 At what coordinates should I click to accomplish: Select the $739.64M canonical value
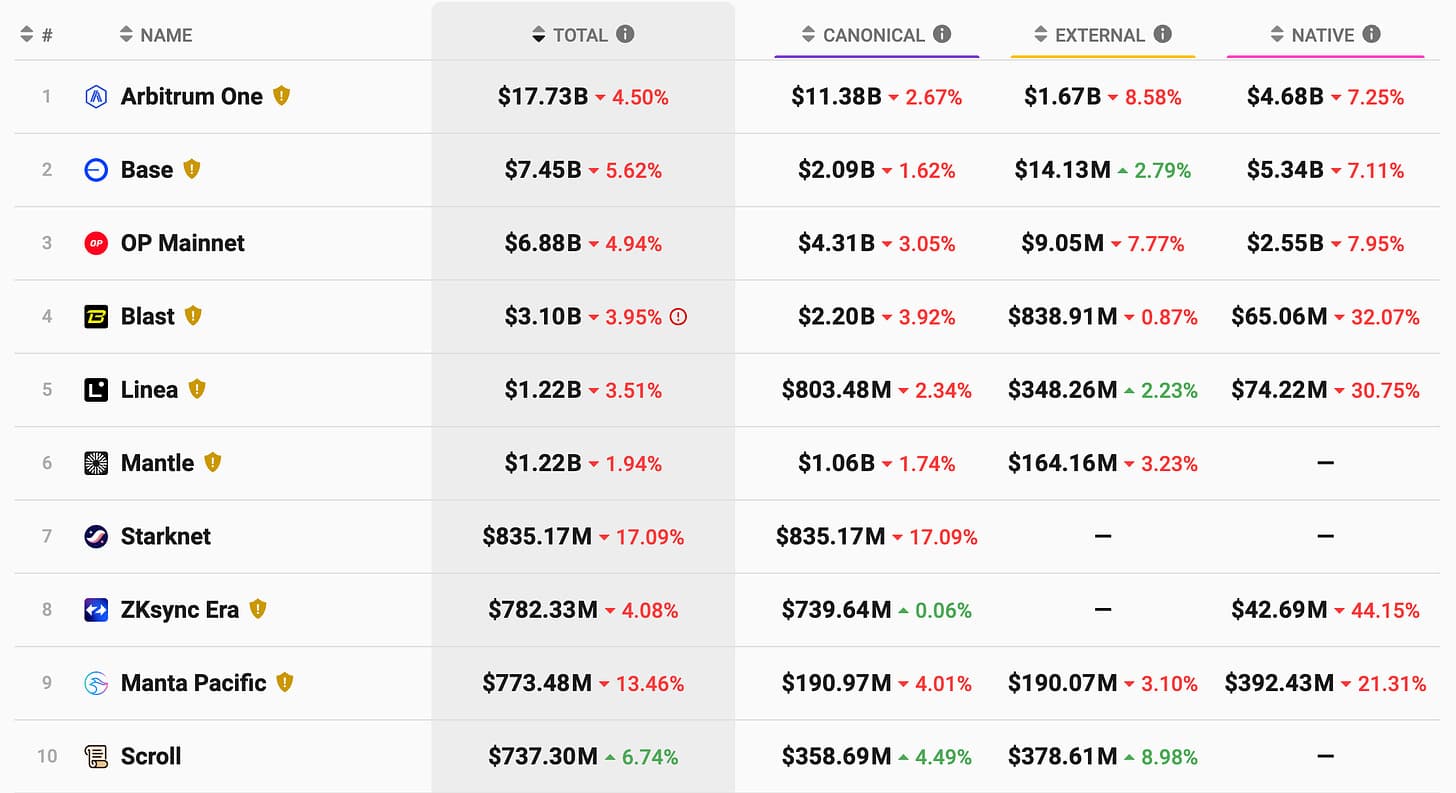[x=836, y=610]
